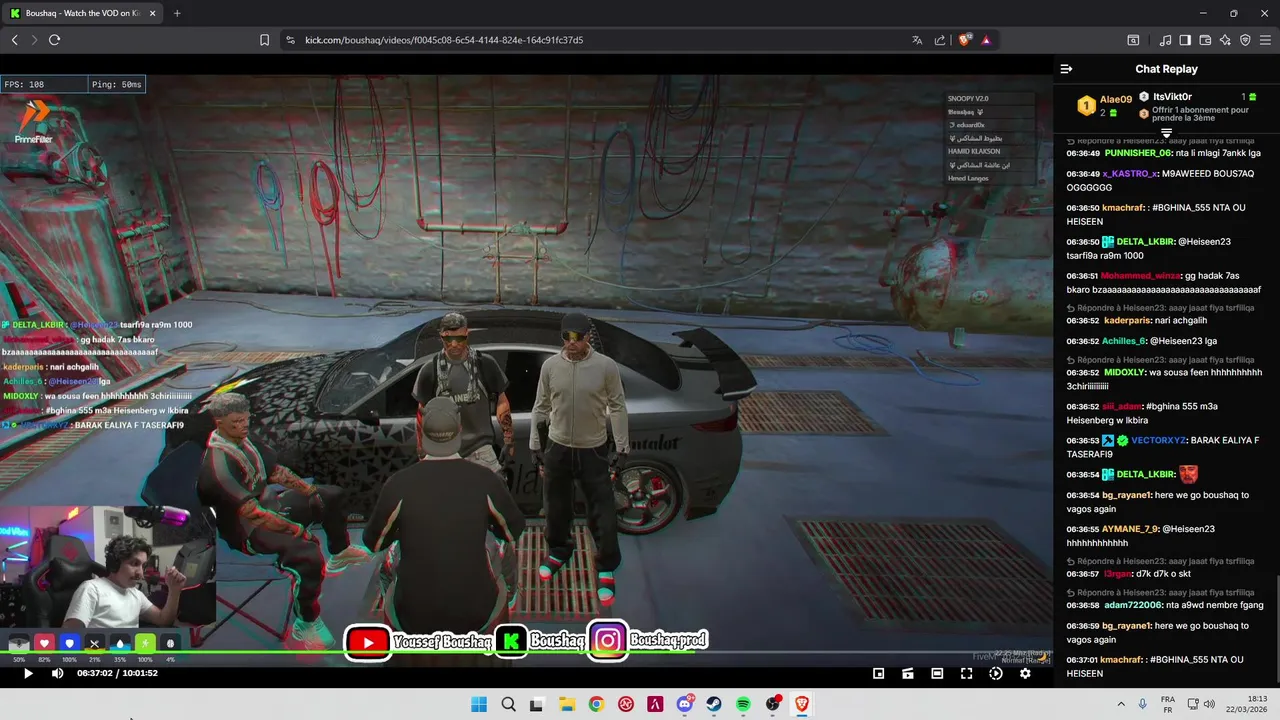Screen dimensions: 1280x720
Task: Click username Mohammed_winza in chat replay
Action: point(1141,275)
